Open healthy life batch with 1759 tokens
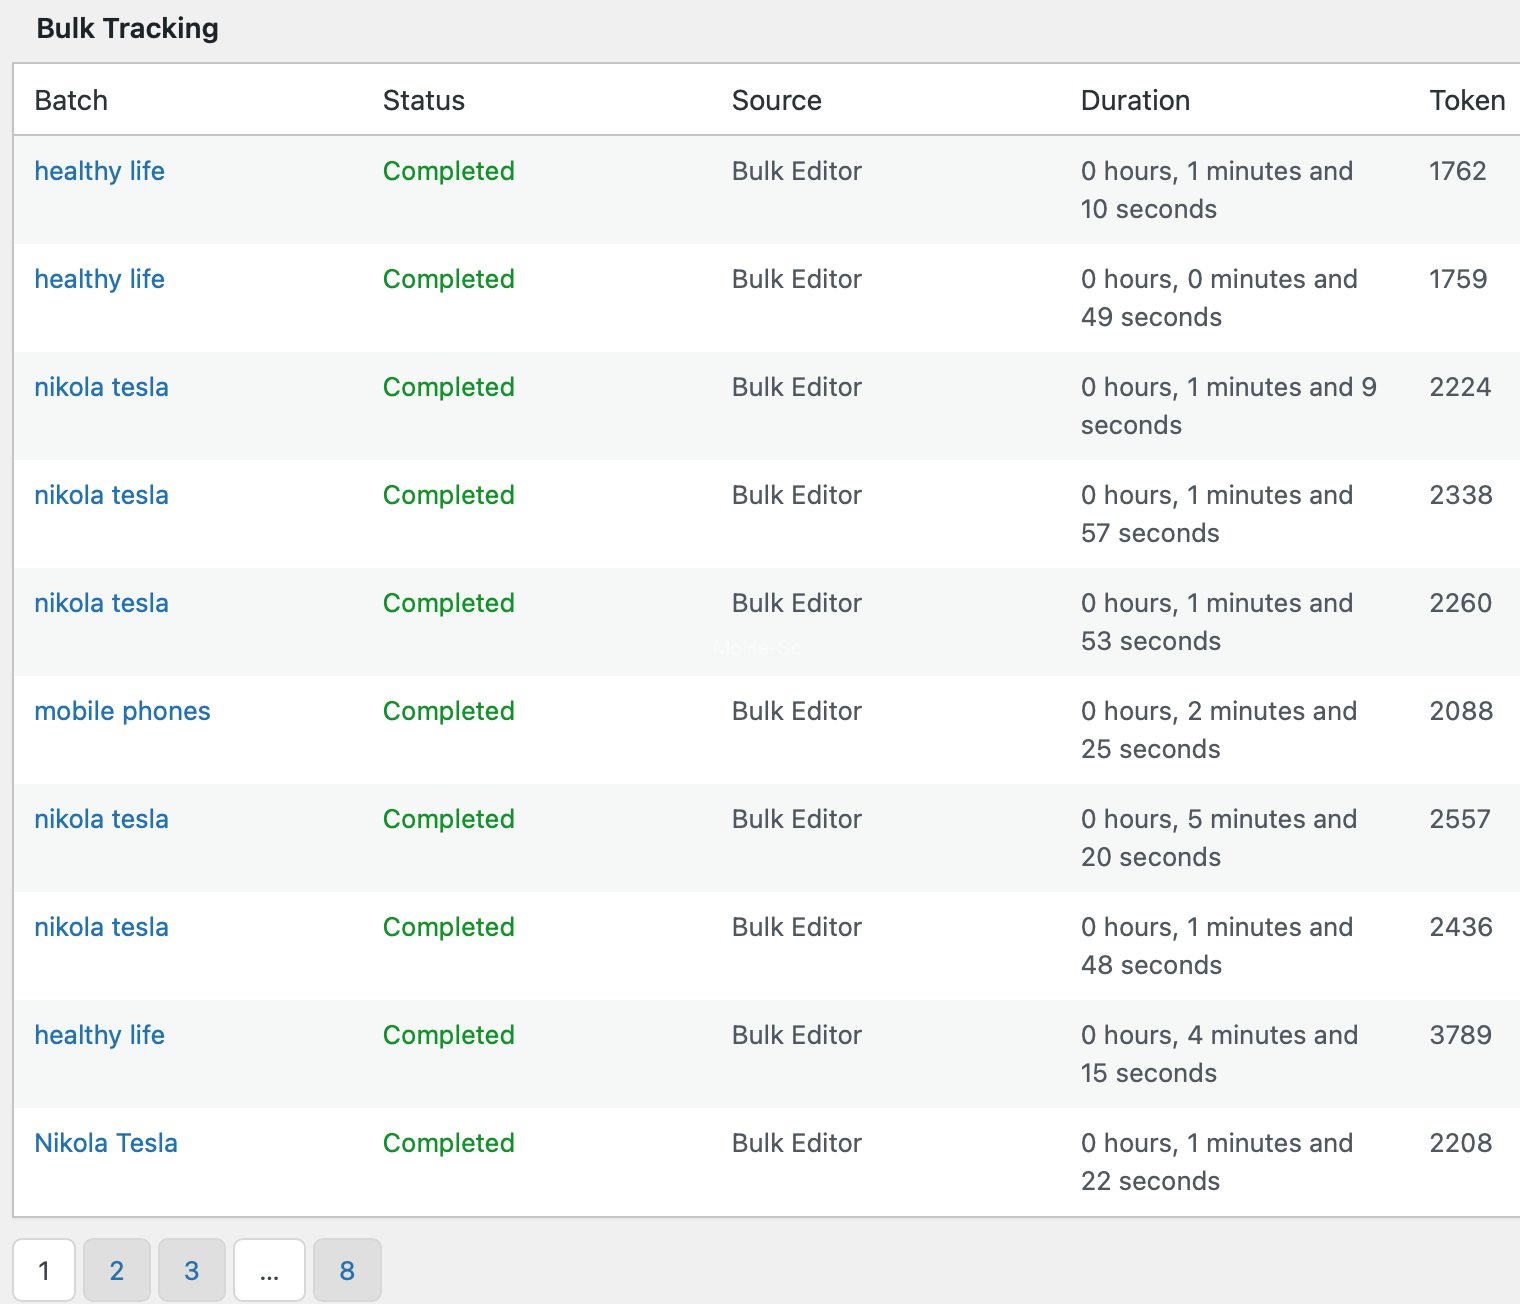1520x1304 pixels. (99, 279)
